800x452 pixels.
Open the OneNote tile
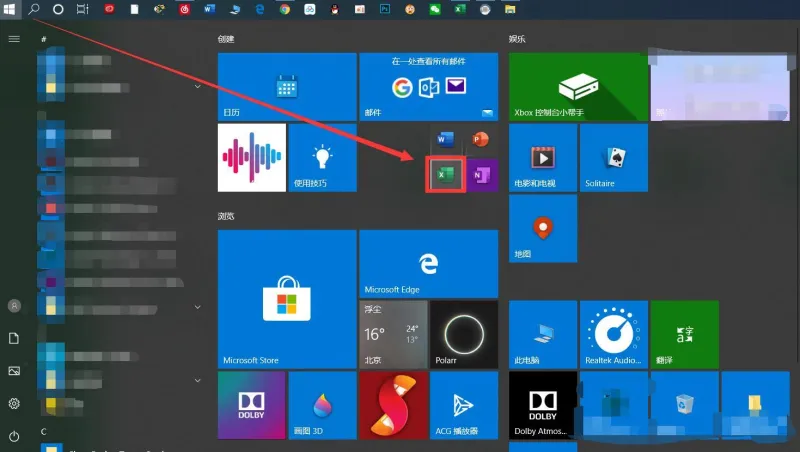point(482,175)
